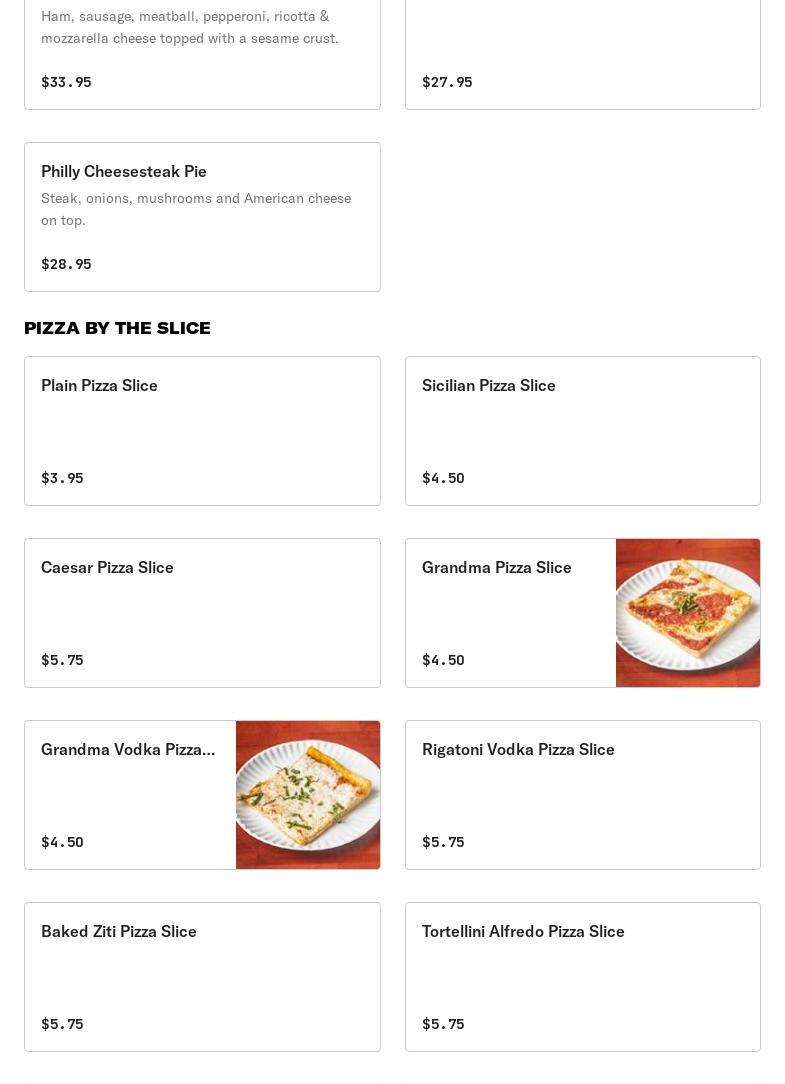Click the $33.95 price
Image resolution: width=785 pixels, height=1084 pixels.
pyautogui.click(x=66, y=82)
